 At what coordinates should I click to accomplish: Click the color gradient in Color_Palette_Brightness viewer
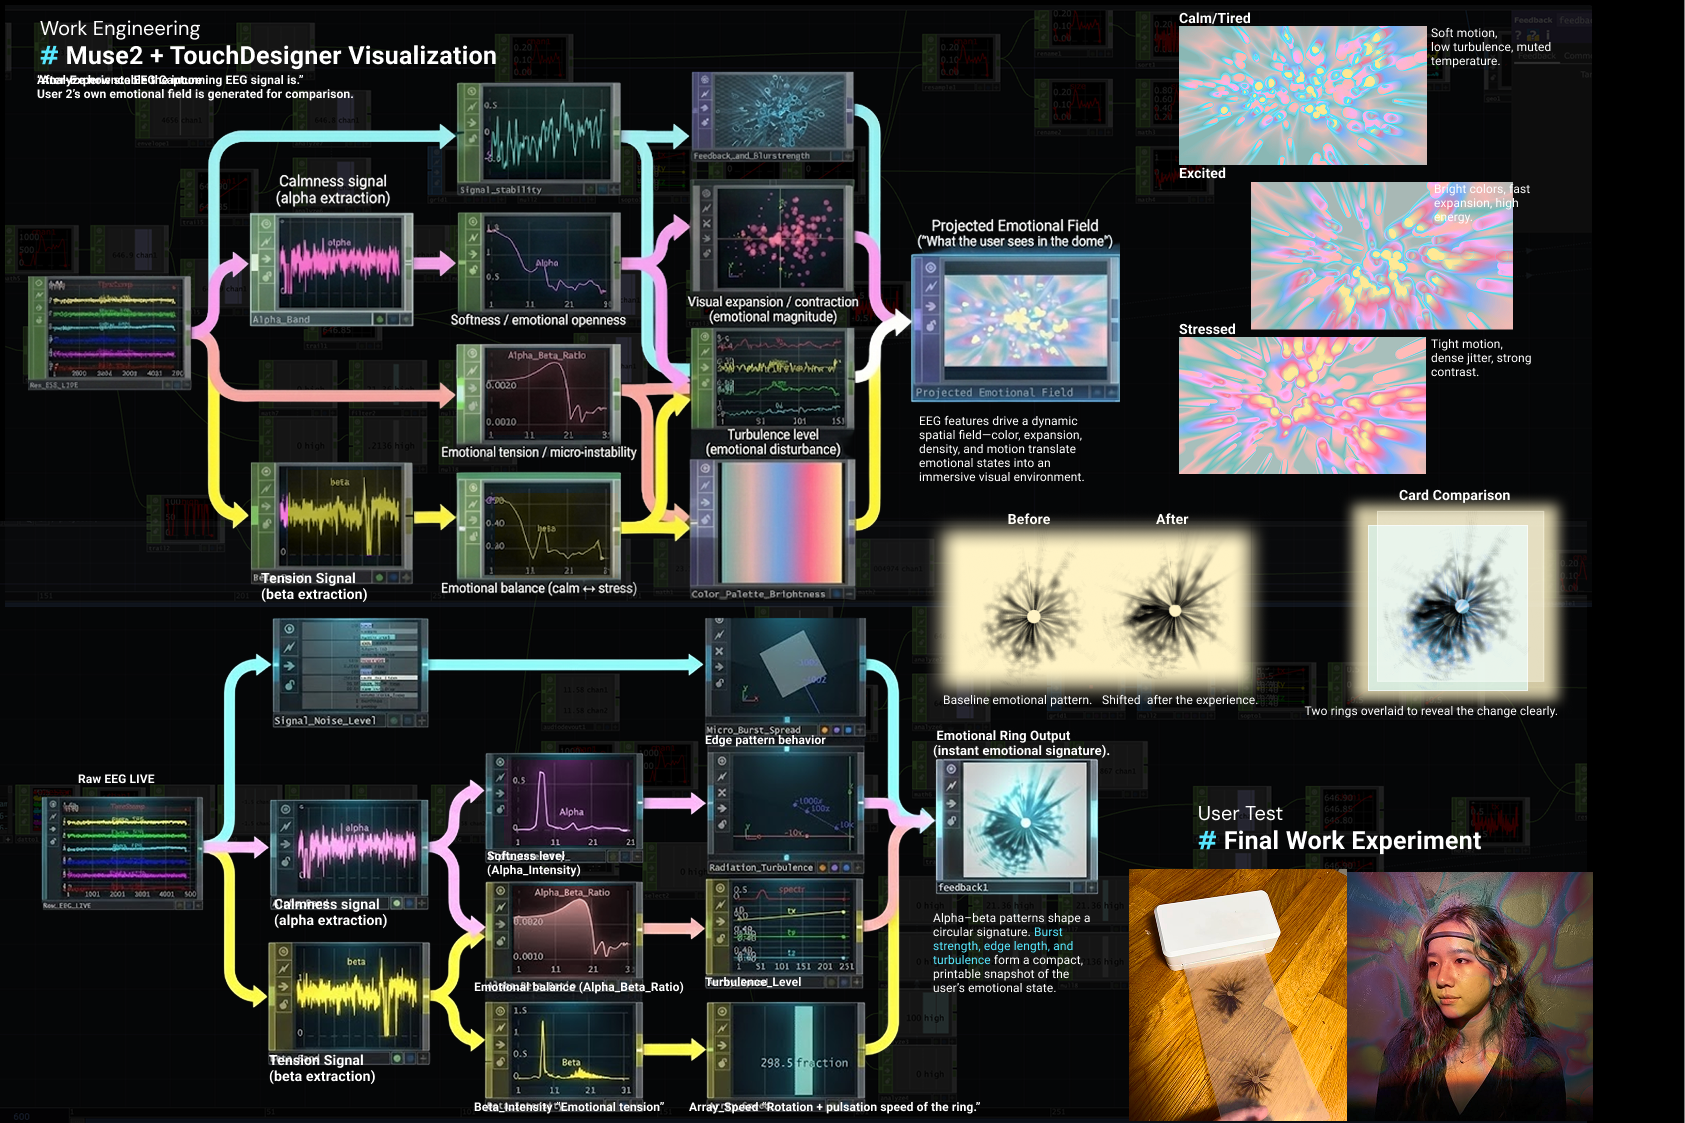782,522
